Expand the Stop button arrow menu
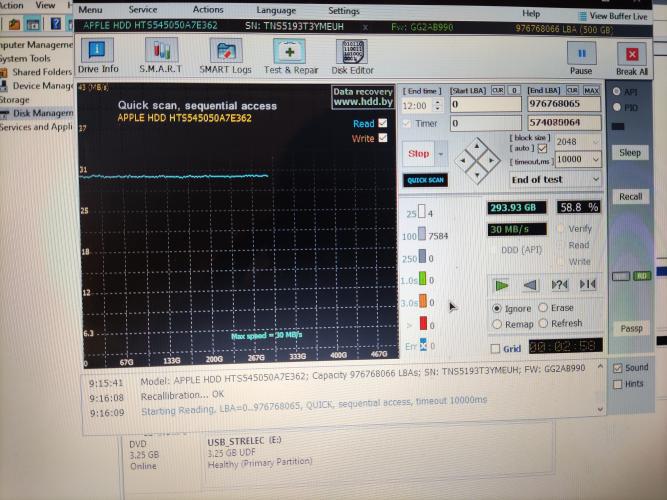 pyautogui.click(x=441, y=154)
